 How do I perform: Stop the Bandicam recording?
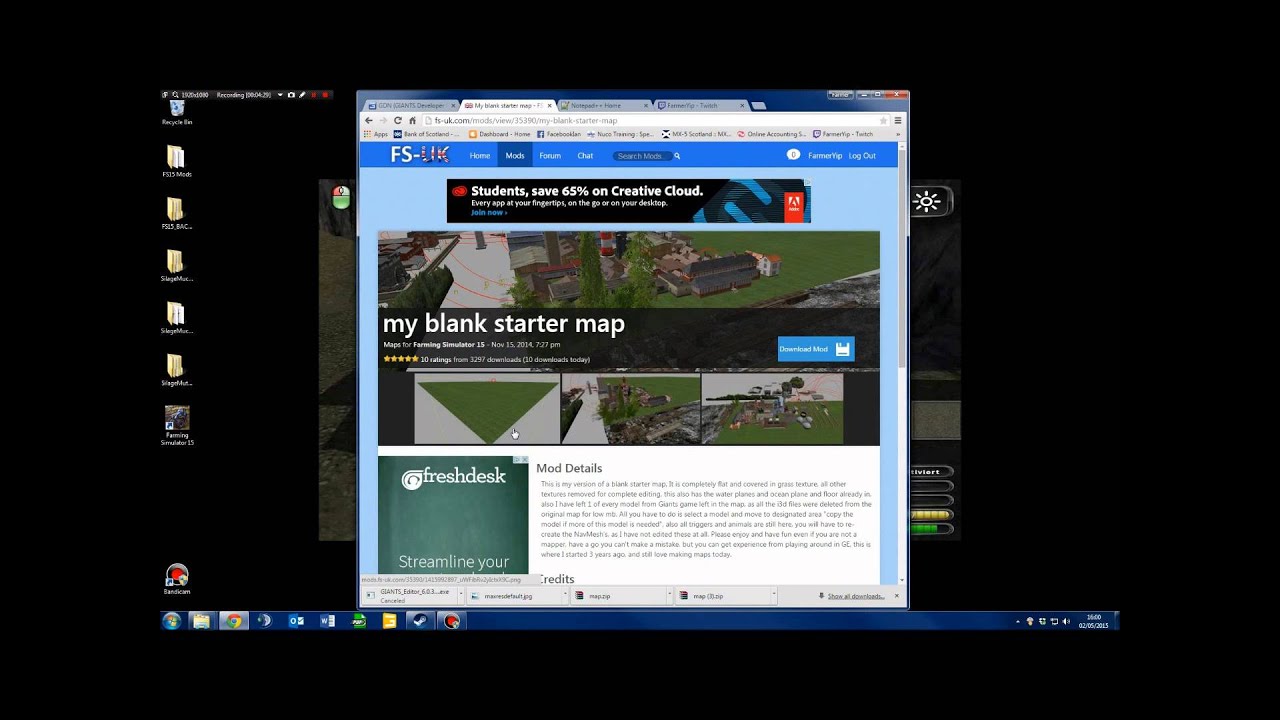coord(325,94)
